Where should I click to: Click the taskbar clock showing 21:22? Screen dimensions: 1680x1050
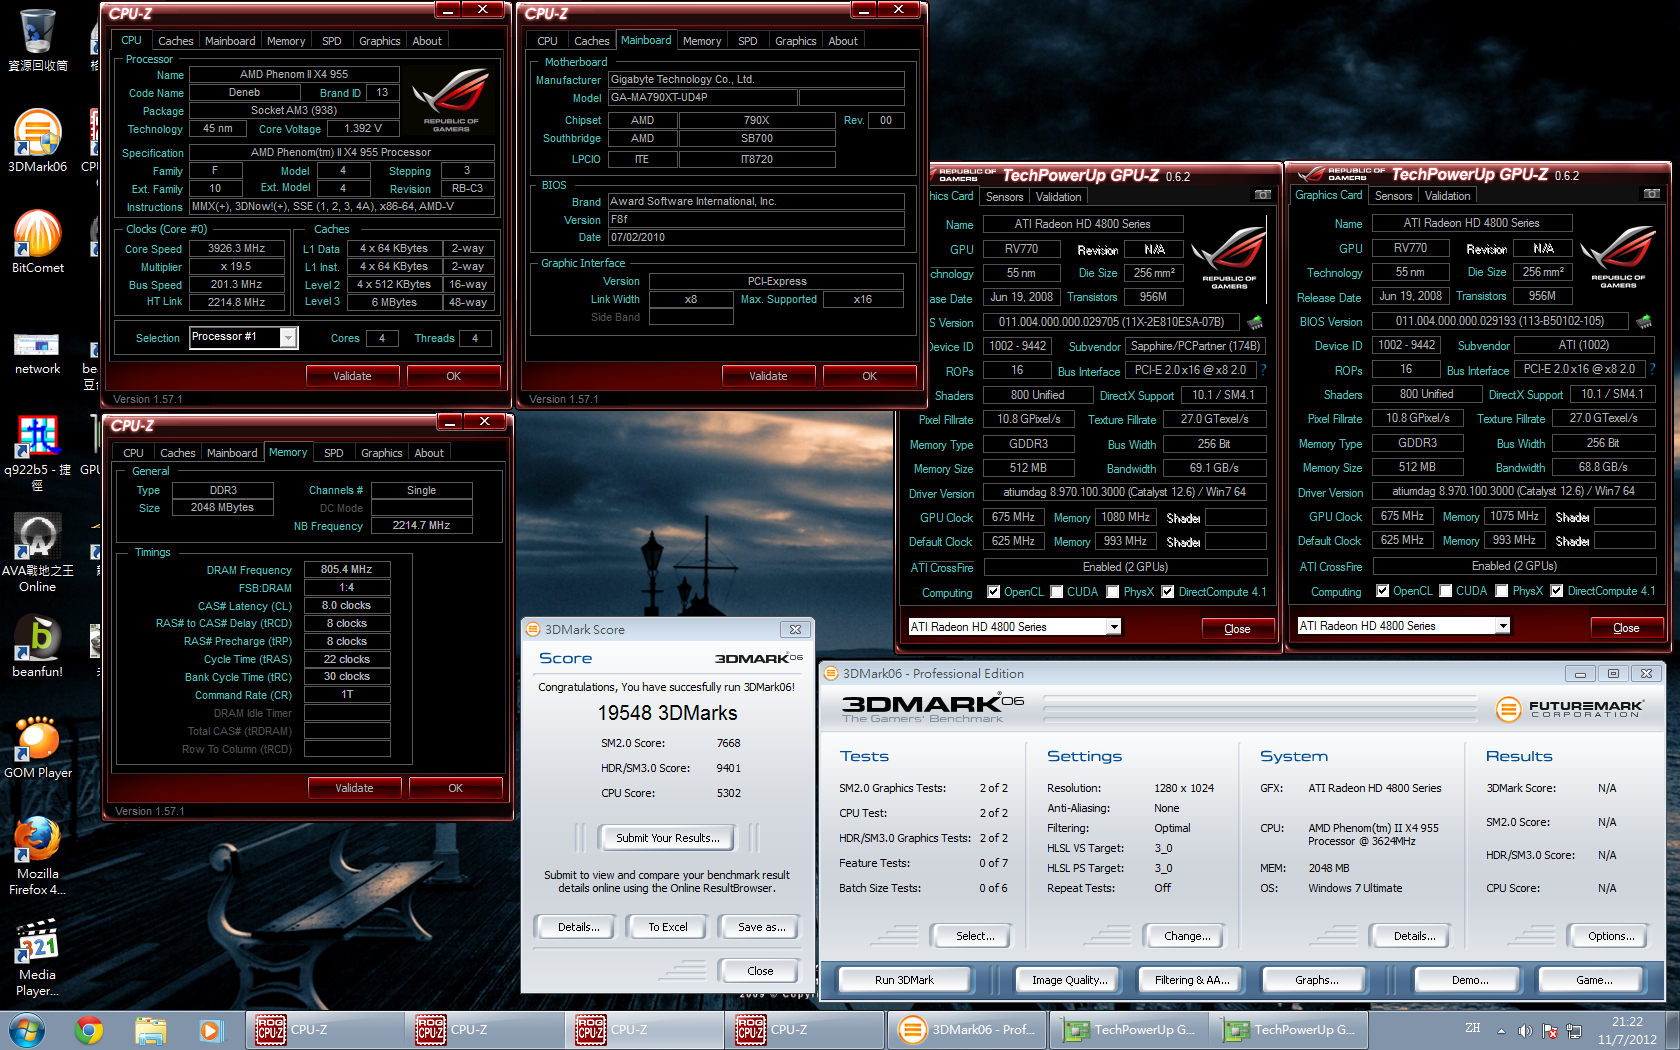(x=1627, y=1030)
